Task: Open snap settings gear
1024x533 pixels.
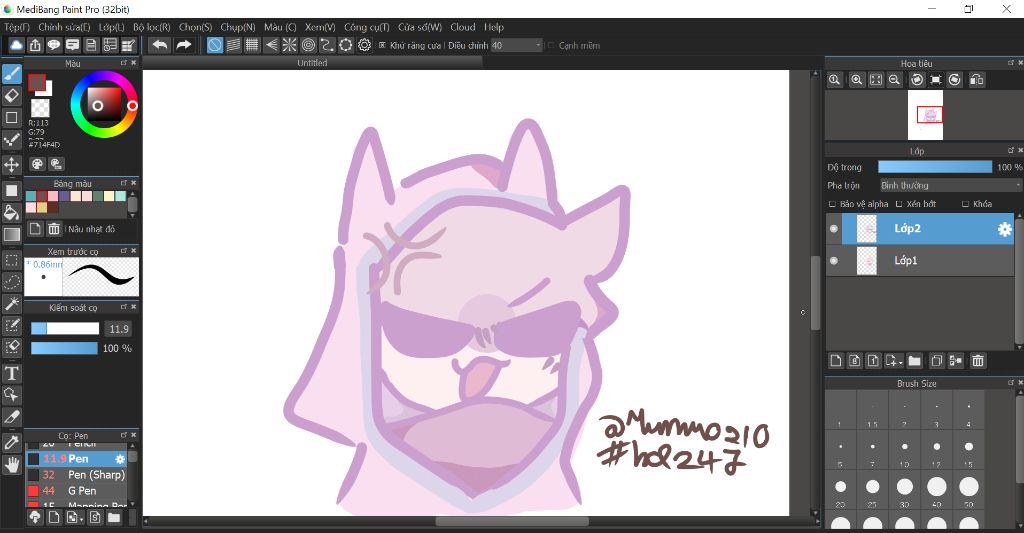Action: click(x=364, y=45)
